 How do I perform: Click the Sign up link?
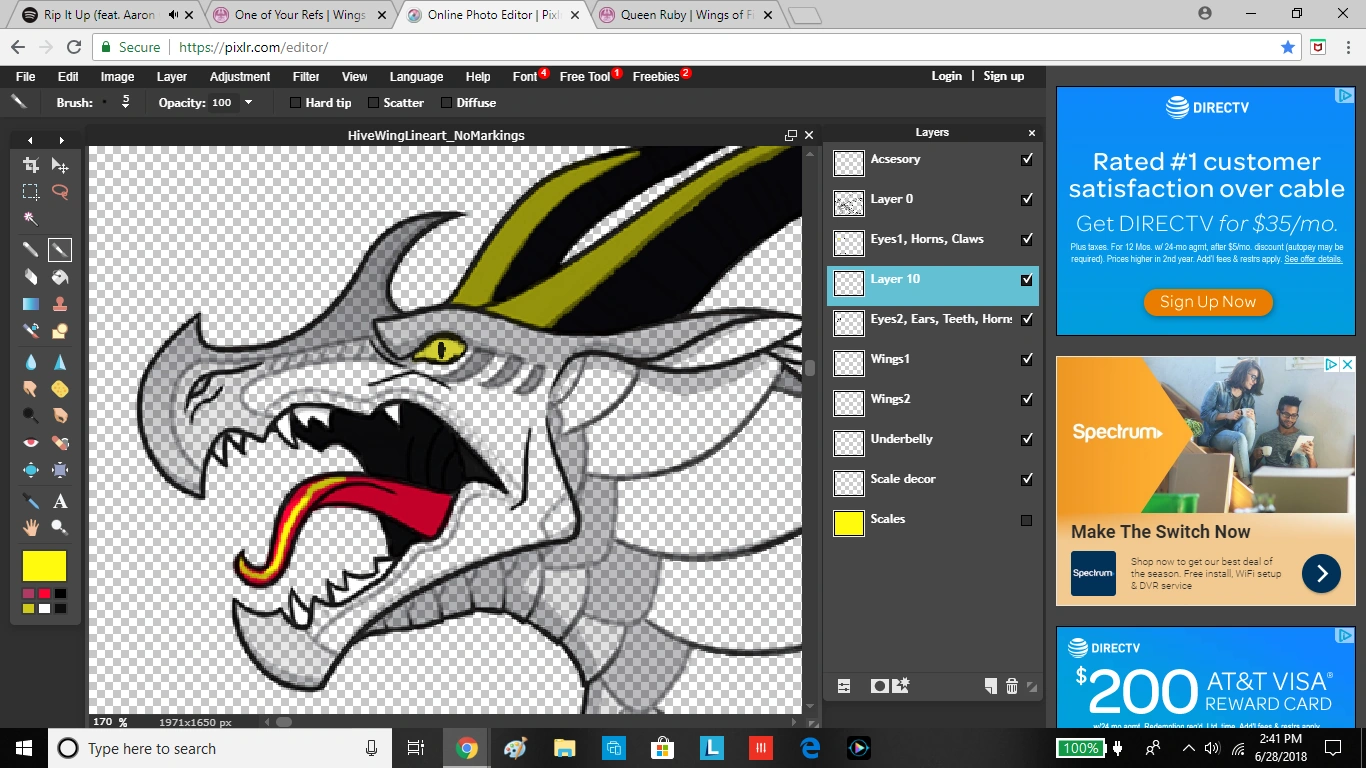point(1003,76)
